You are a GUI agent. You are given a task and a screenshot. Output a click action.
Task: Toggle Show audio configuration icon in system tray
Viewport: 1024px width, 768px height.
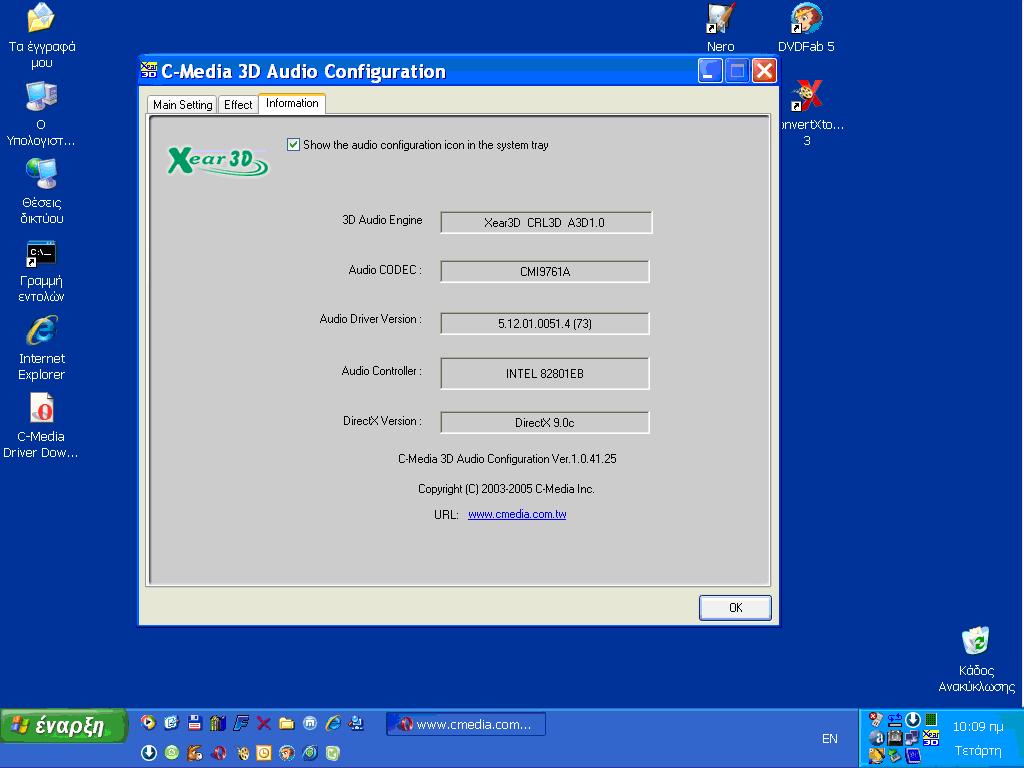click(x=293, y=144)
